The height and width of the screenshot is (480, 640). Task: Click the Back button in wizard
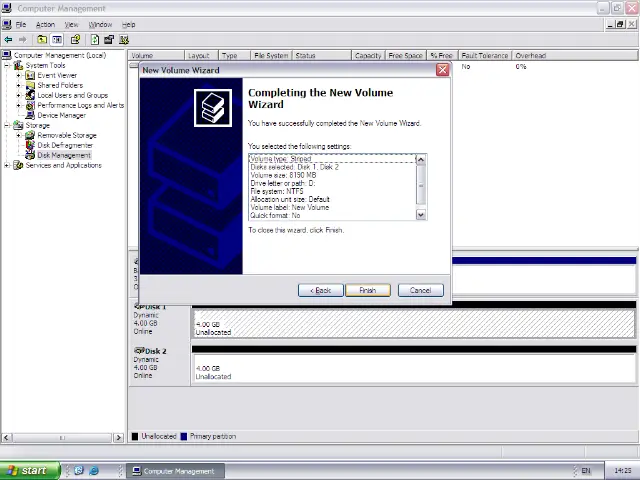pyautogui.click(x=320, y=290)
